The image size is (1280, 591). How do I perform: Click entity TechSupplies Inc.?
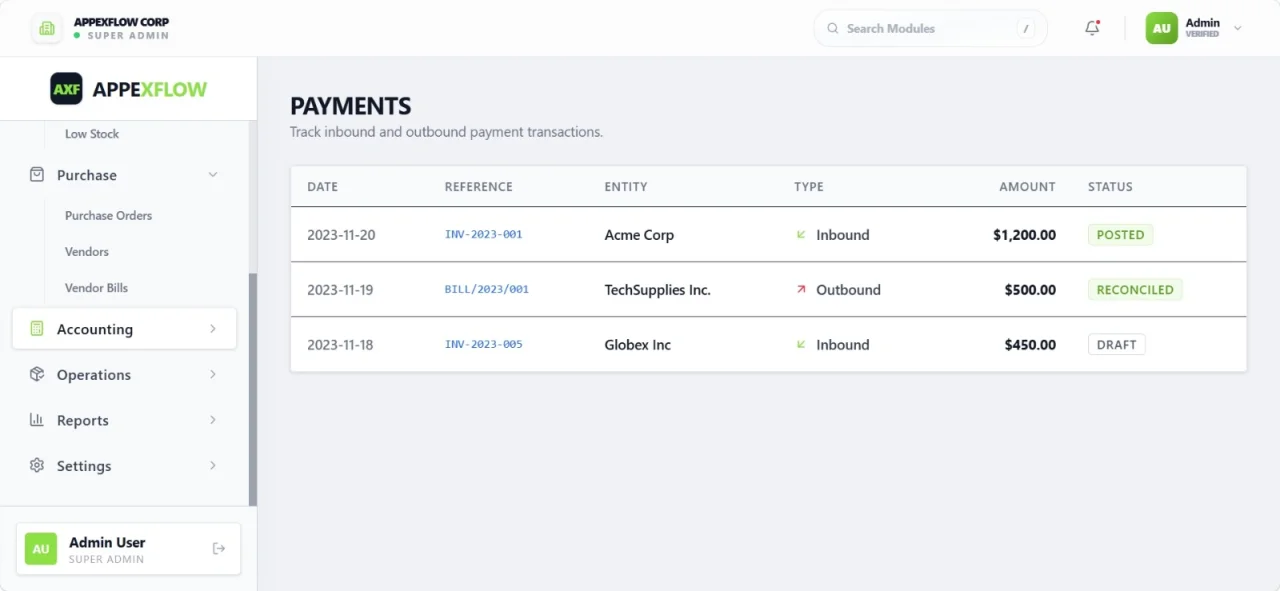[x=657, y=290]
